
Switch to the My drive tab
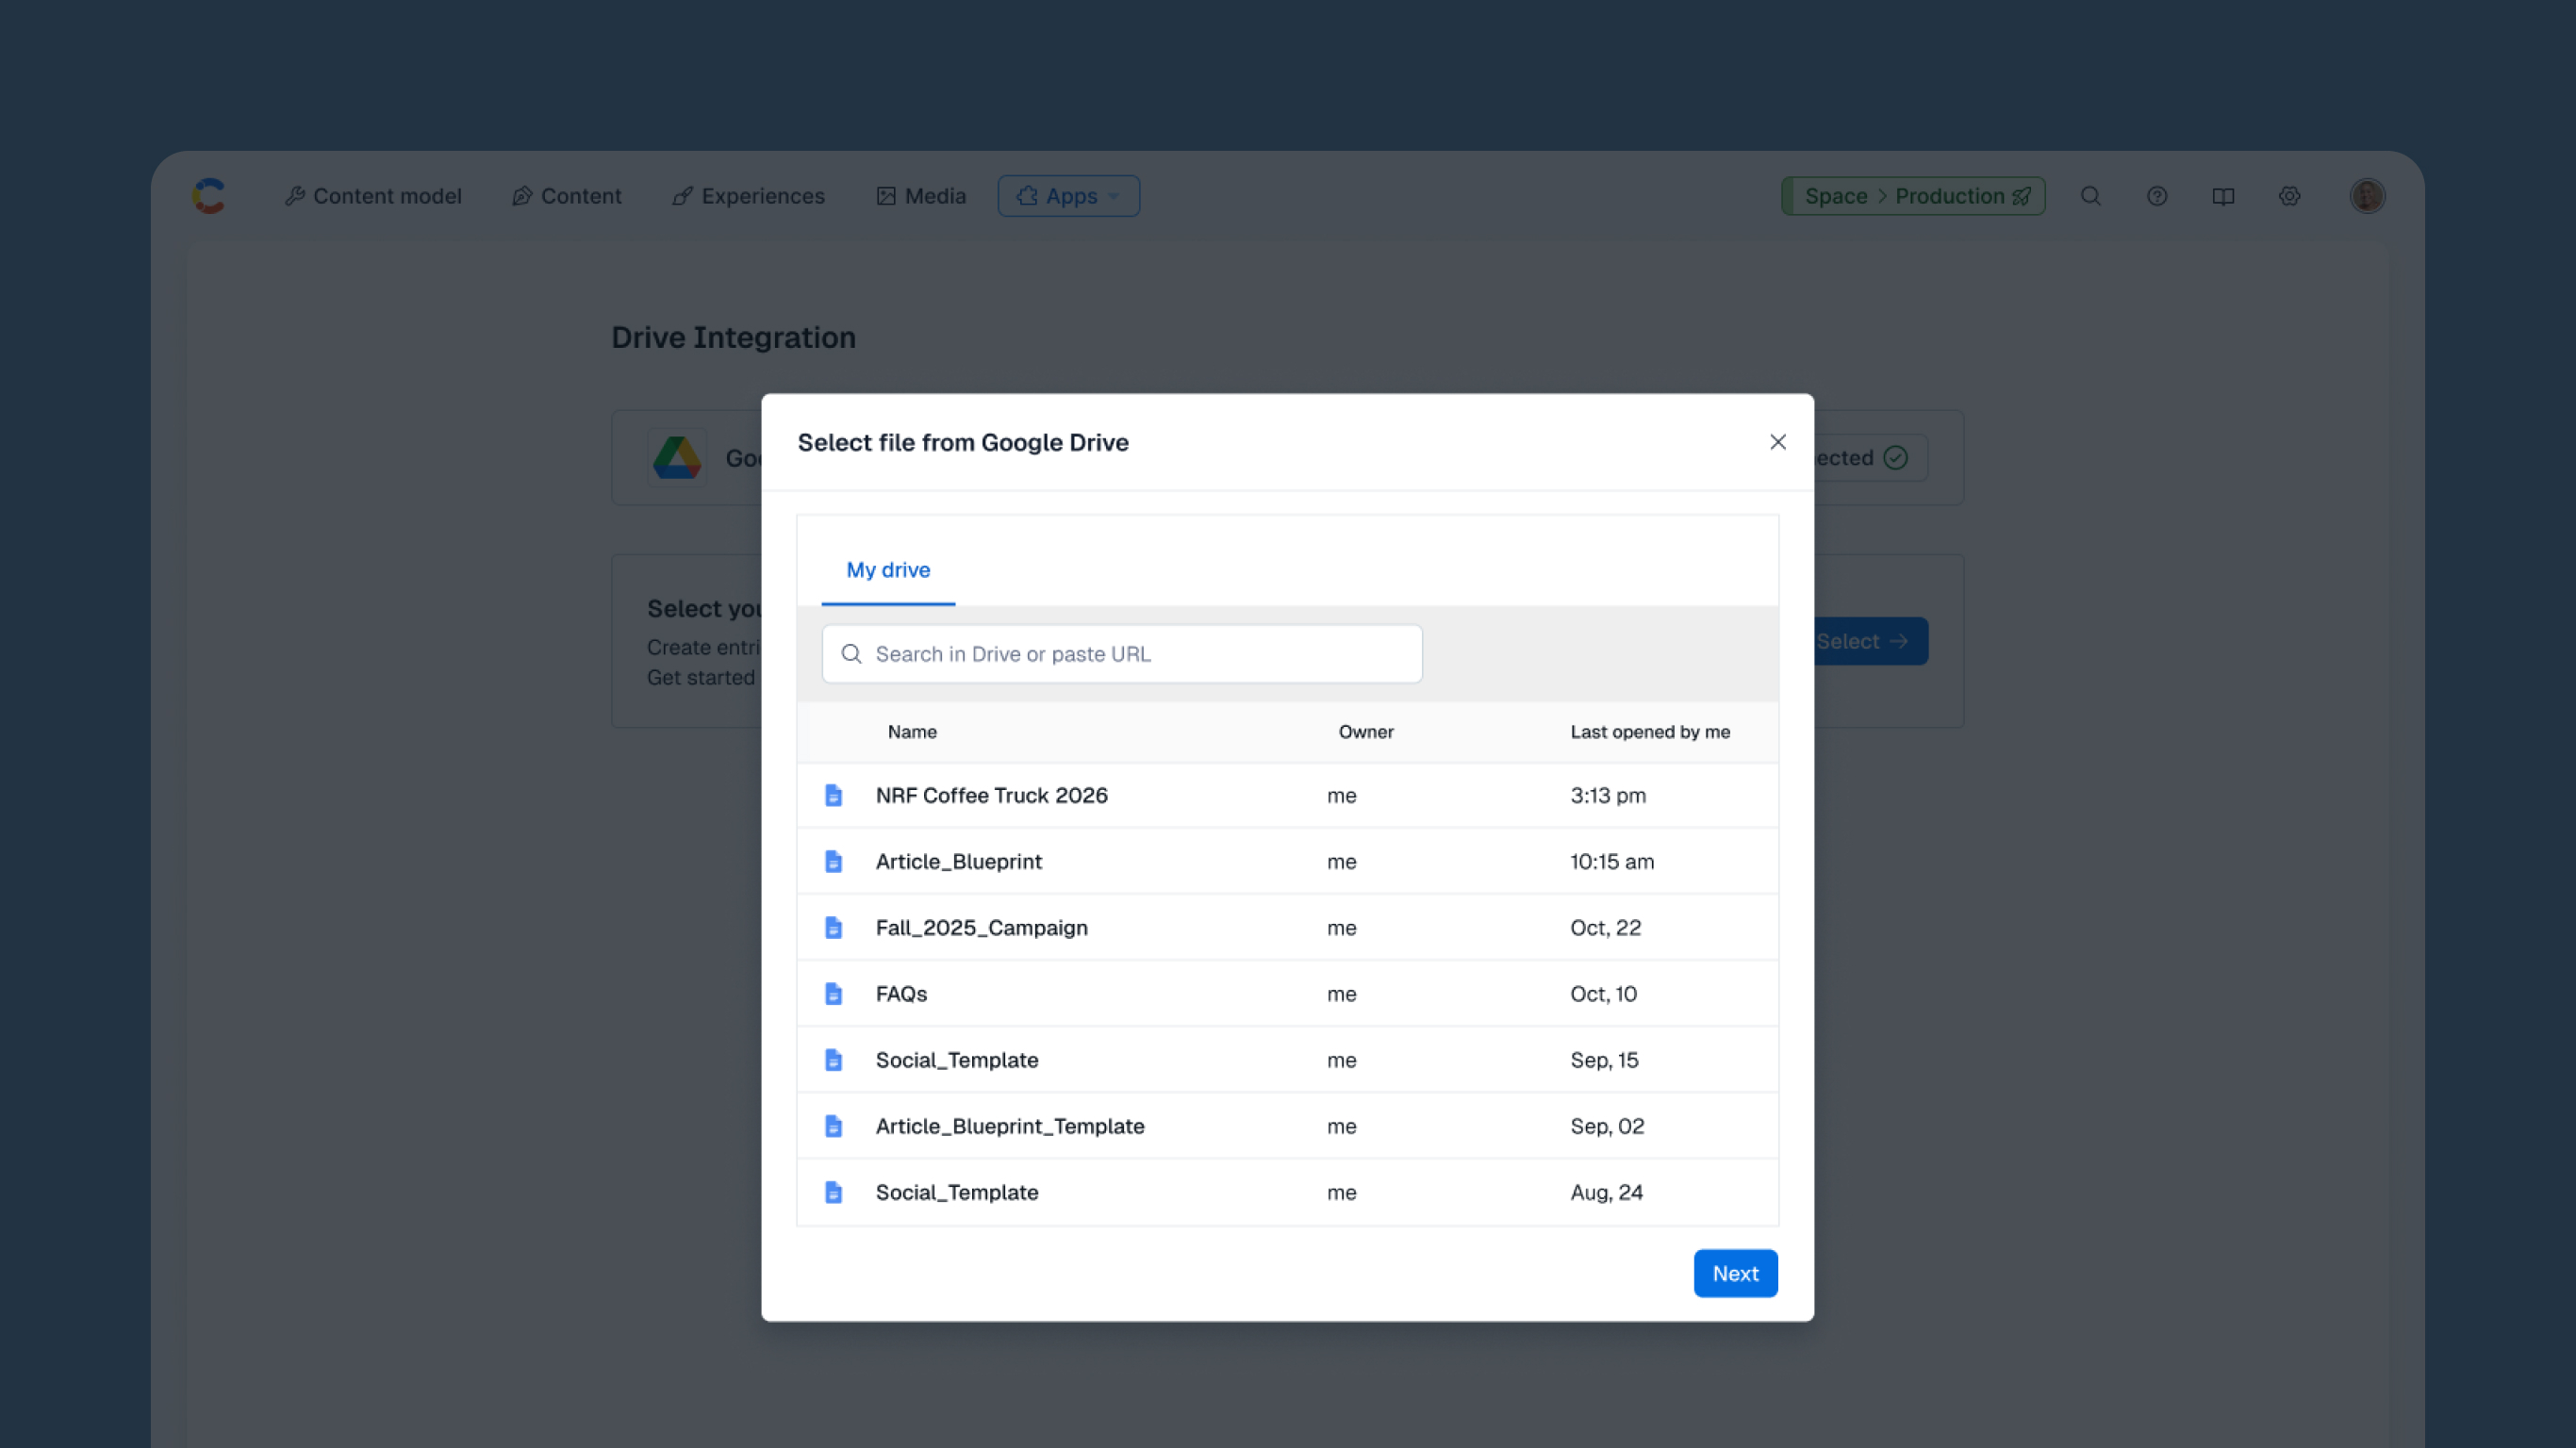click(x=887, y=570)
